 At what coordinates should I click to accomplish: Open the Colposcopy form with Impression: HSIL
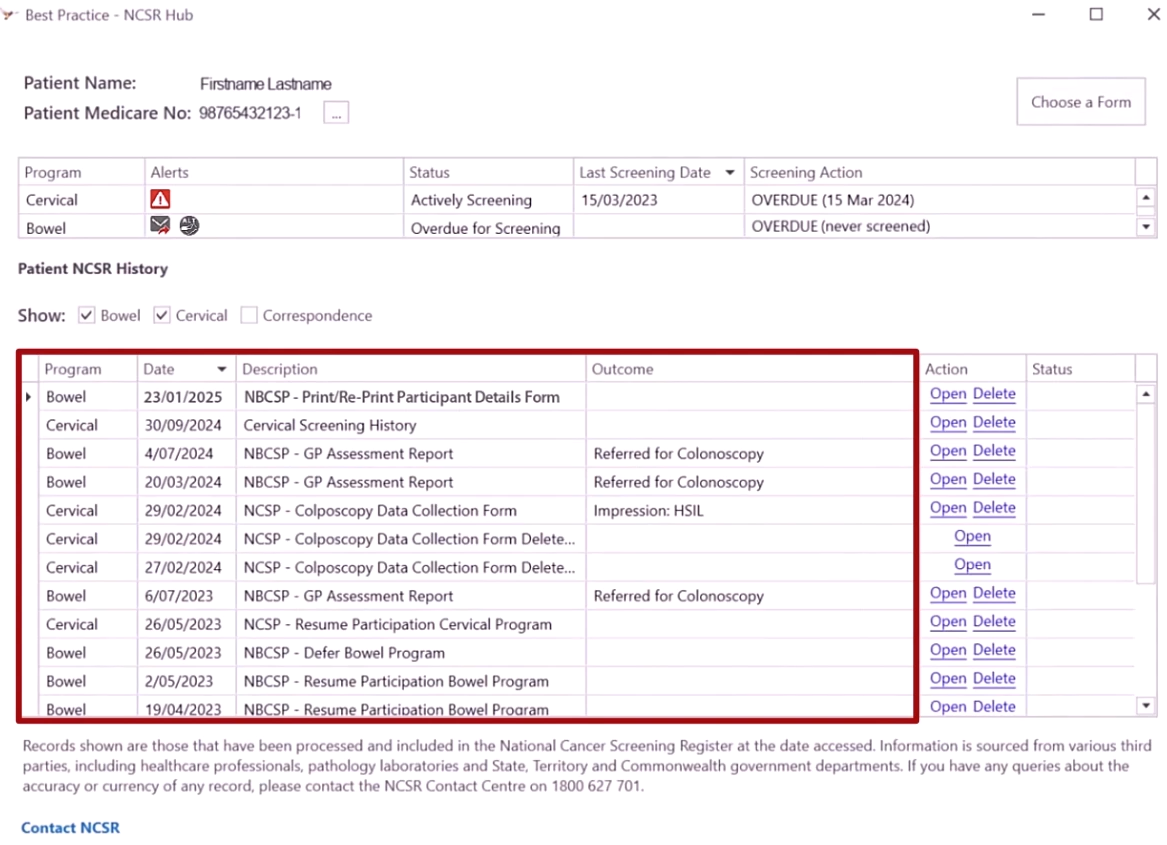click(x=948, y=507)
